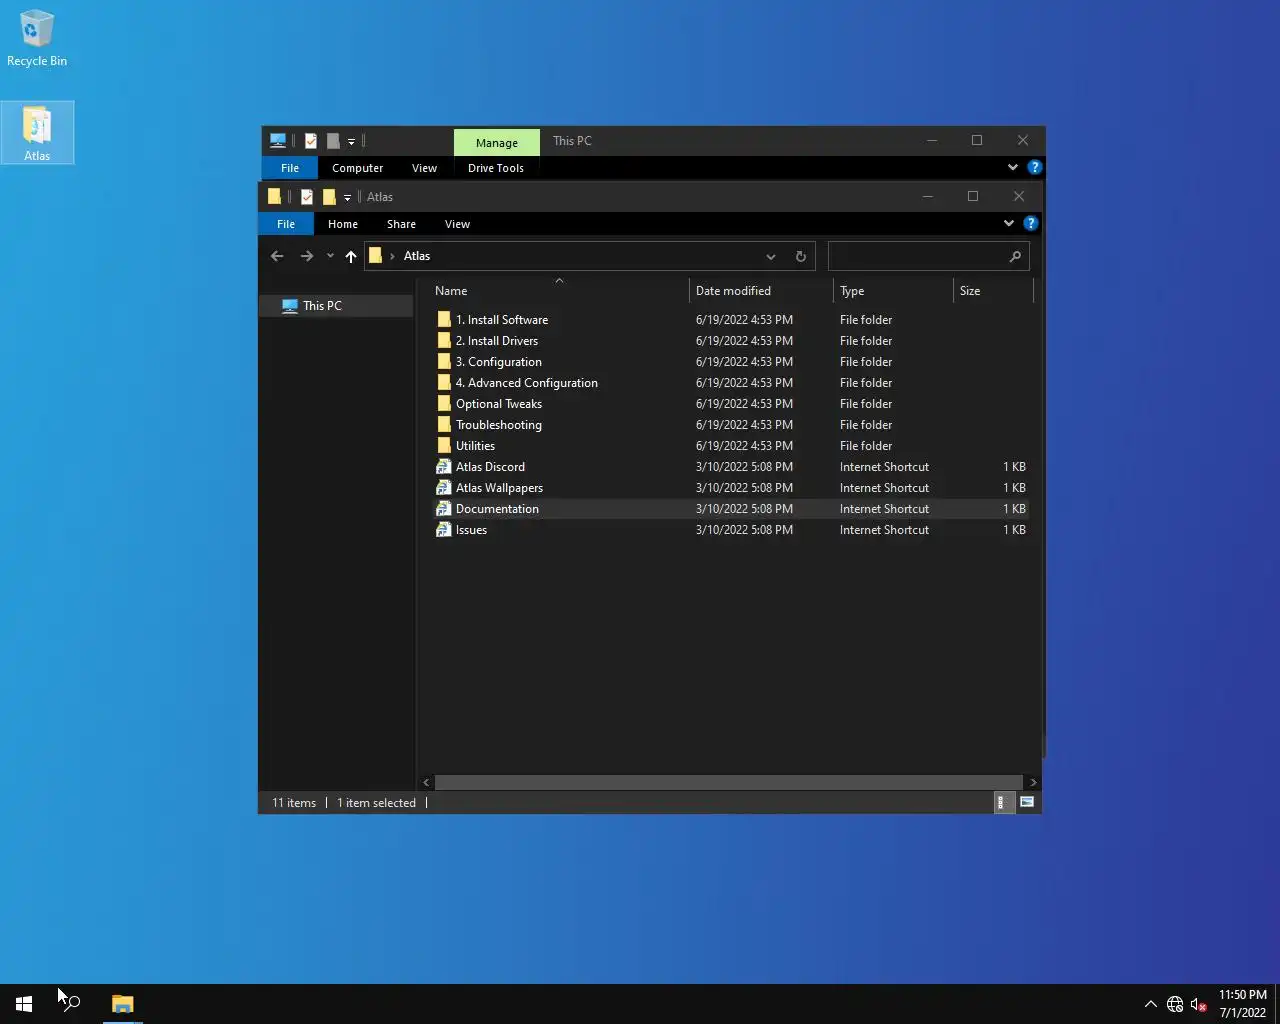This screenshot has width=1280, height=1024.
Task: Click Properties icon in This PC title bar
Action: pyautogui.click(x=311, y=141)
